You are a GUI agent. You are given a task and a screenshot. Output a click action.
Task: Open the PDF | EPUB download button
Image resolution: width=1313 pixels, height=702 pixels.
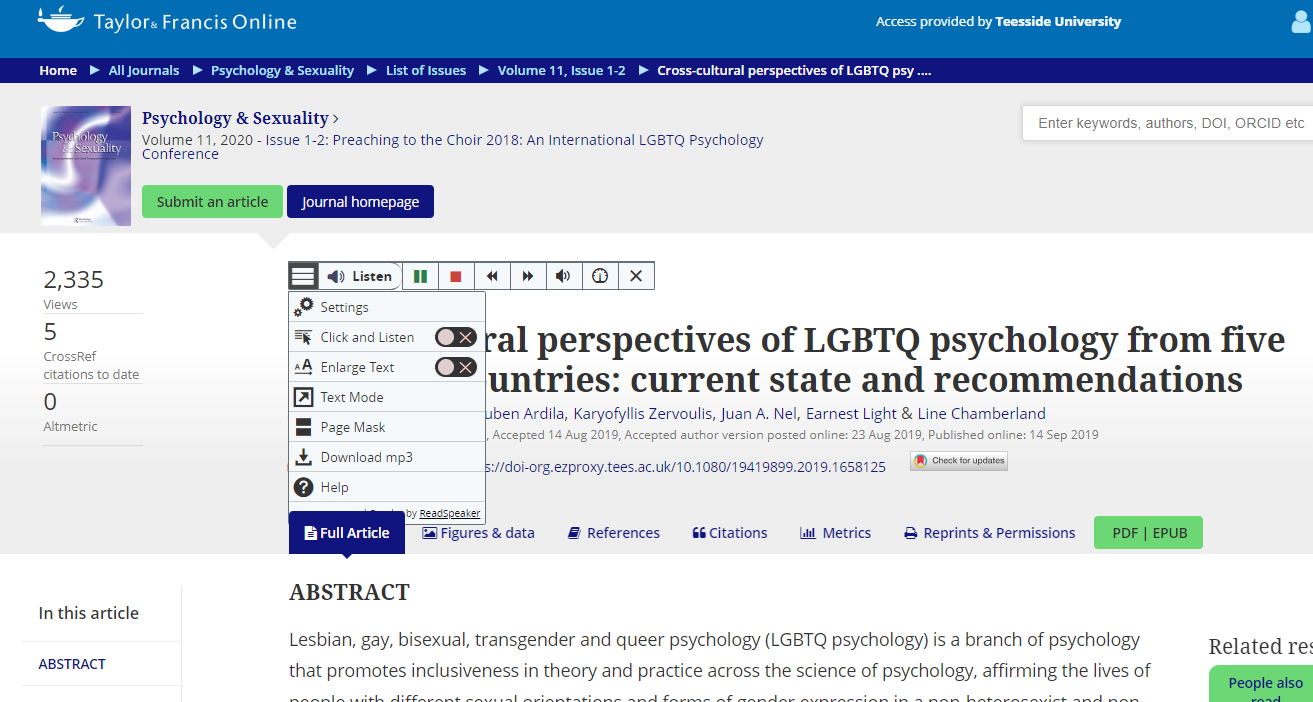1148,533
